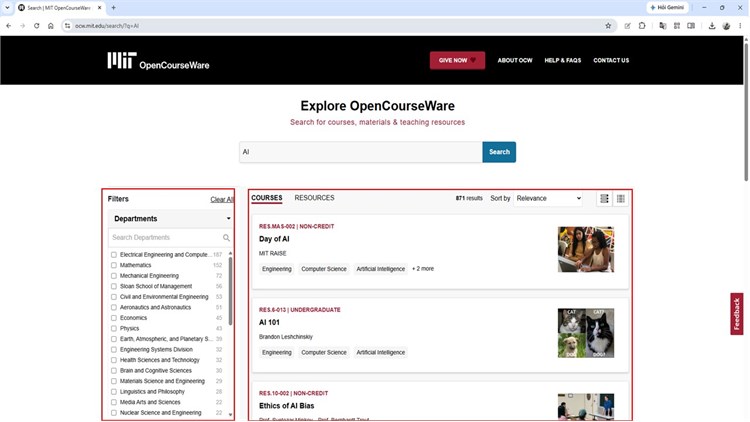Click down arrow of departments scrollbar
Screen dimensions: 750x422
[231, 415]
